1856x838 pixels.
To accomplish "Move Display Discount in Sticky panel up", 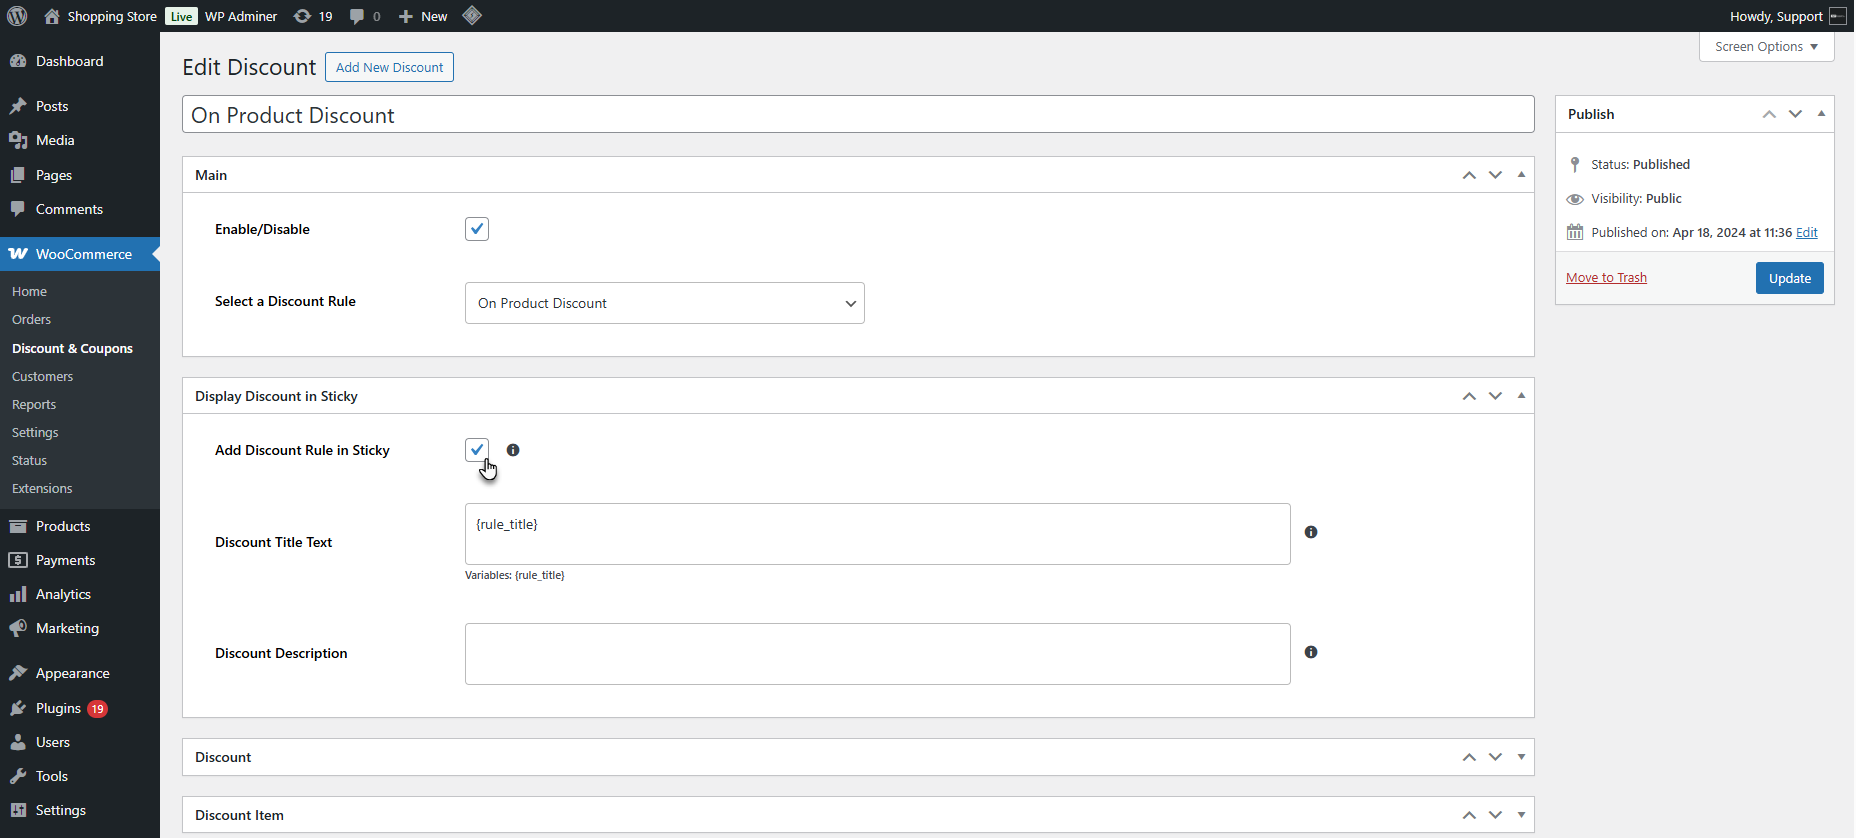I will [x=1469, y=396].
